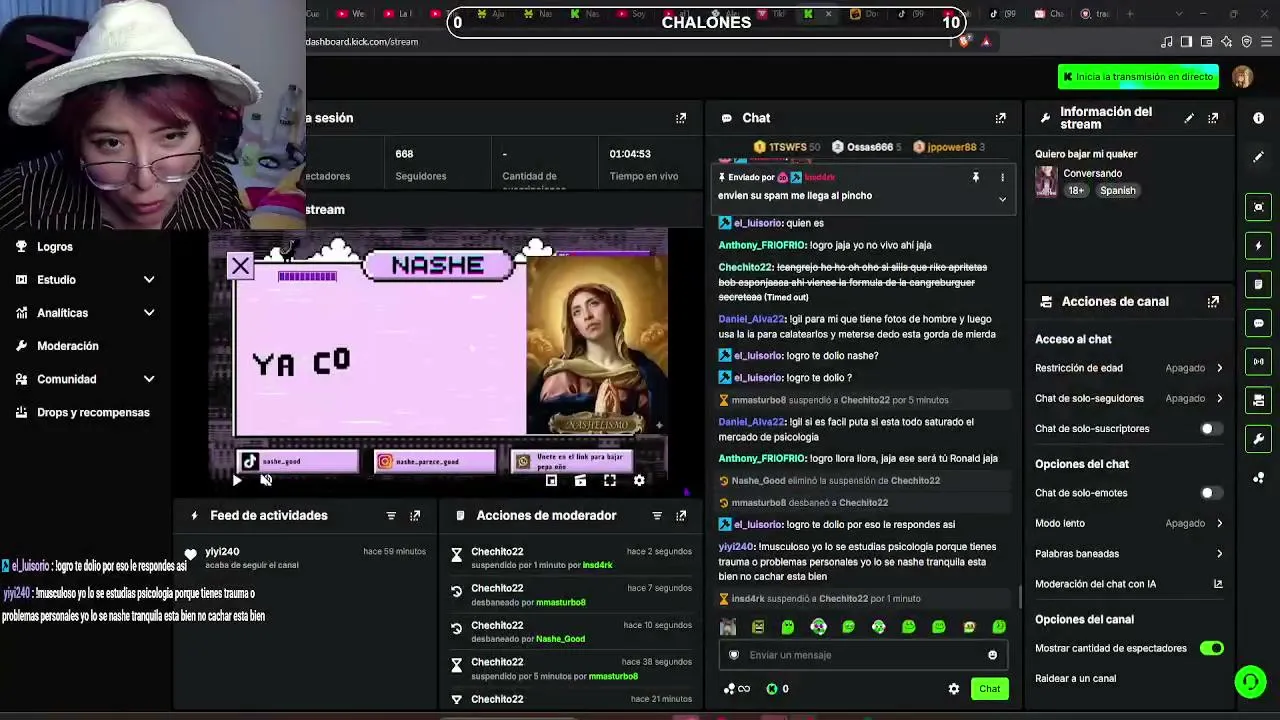The width and height of the screenshot is (1280, 720).
Task: Click Raidear a un canal
Action: [1075, 678]
